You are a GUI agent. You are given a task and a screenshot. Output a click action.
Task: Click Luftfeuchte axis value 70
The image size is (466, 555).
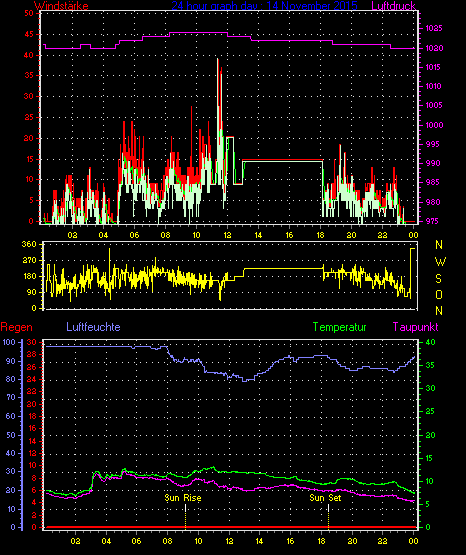click(11, 397)
